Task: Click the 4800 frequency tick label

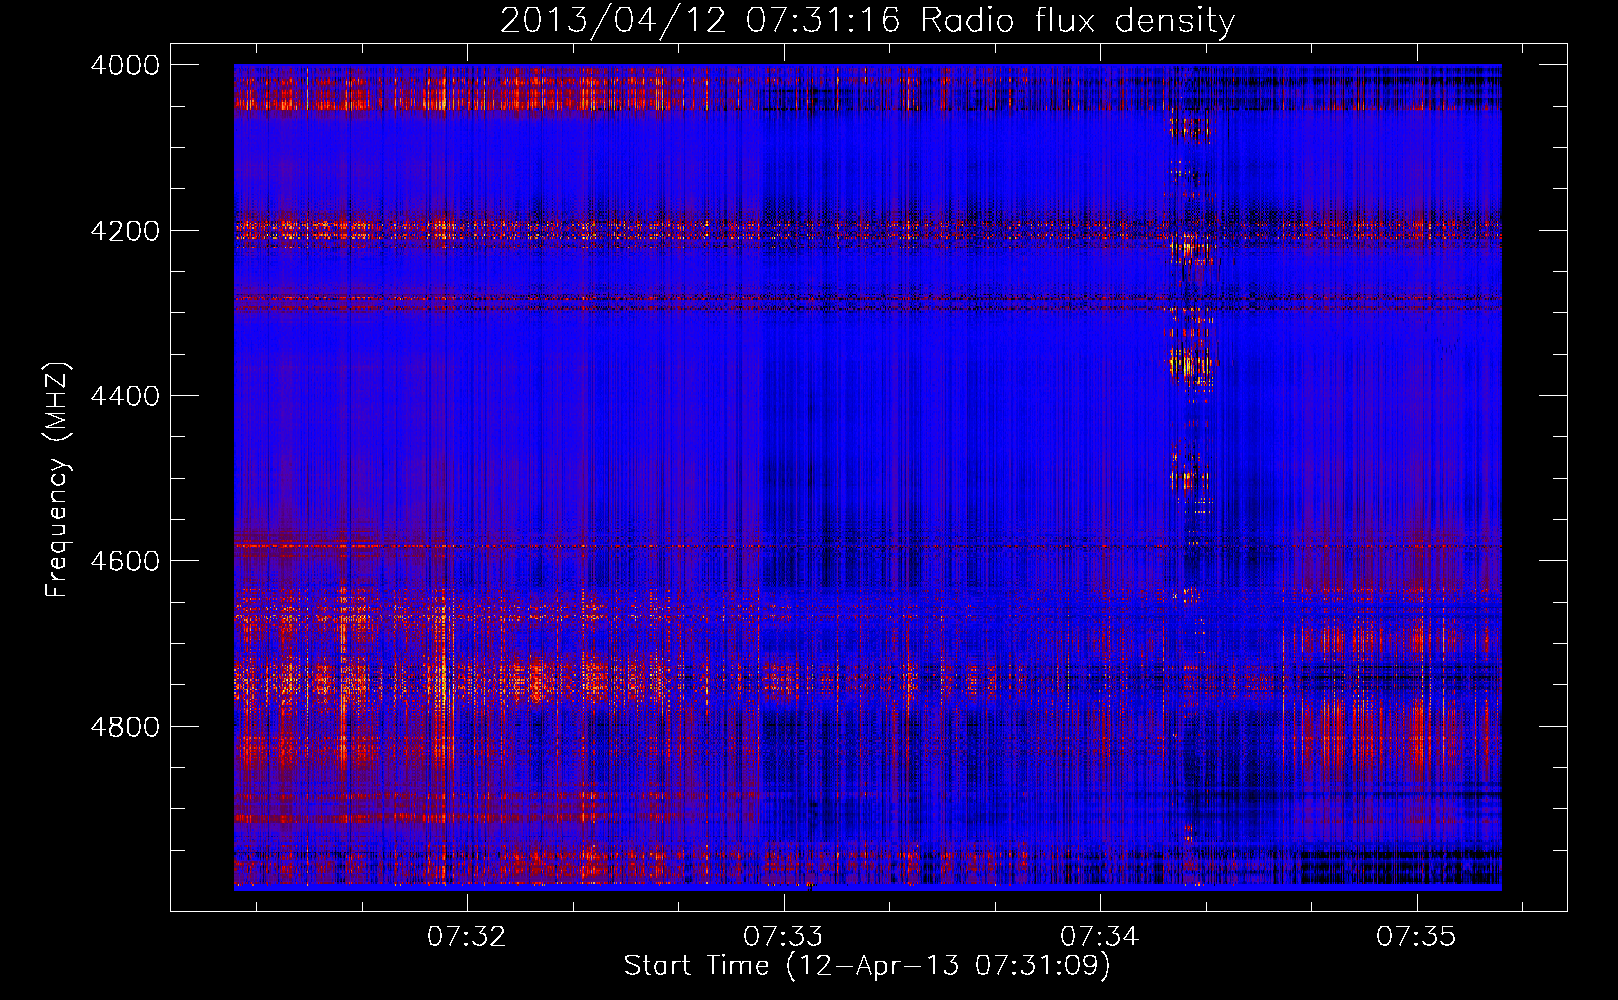Action: click(125, 727)
